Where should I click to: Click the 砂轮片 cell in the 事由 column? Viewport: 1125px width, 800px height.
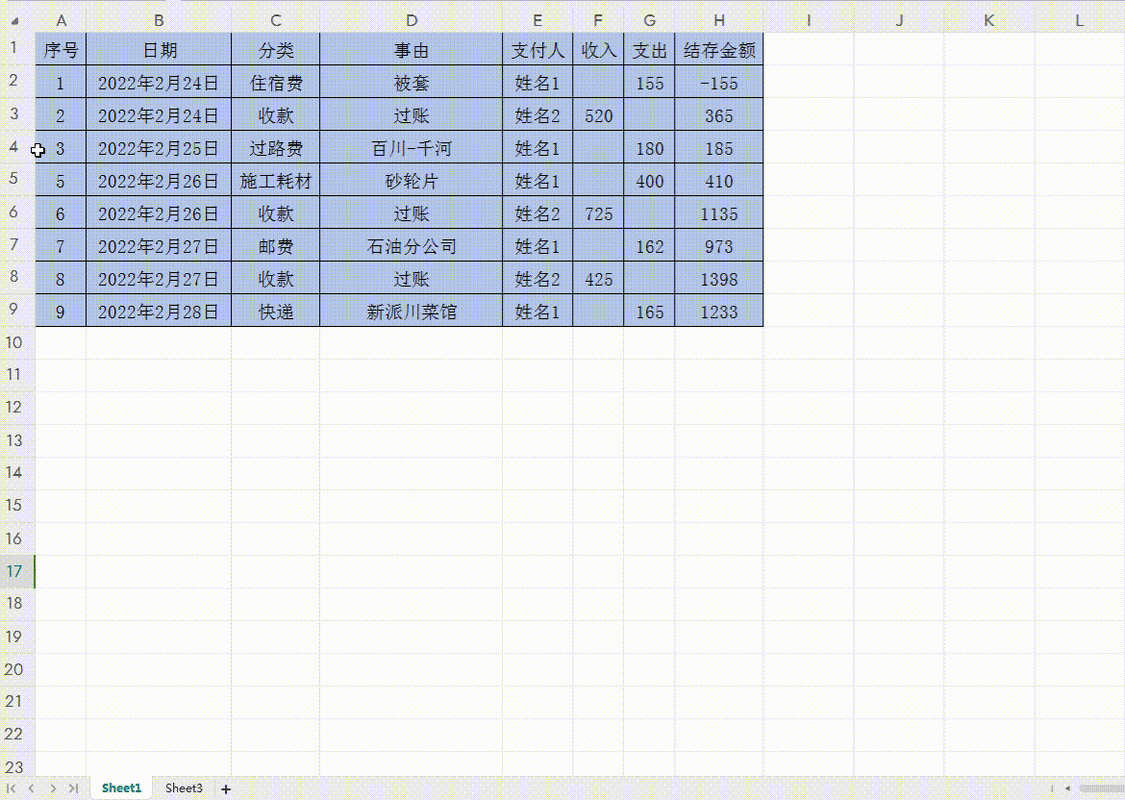tap(411, 180)
